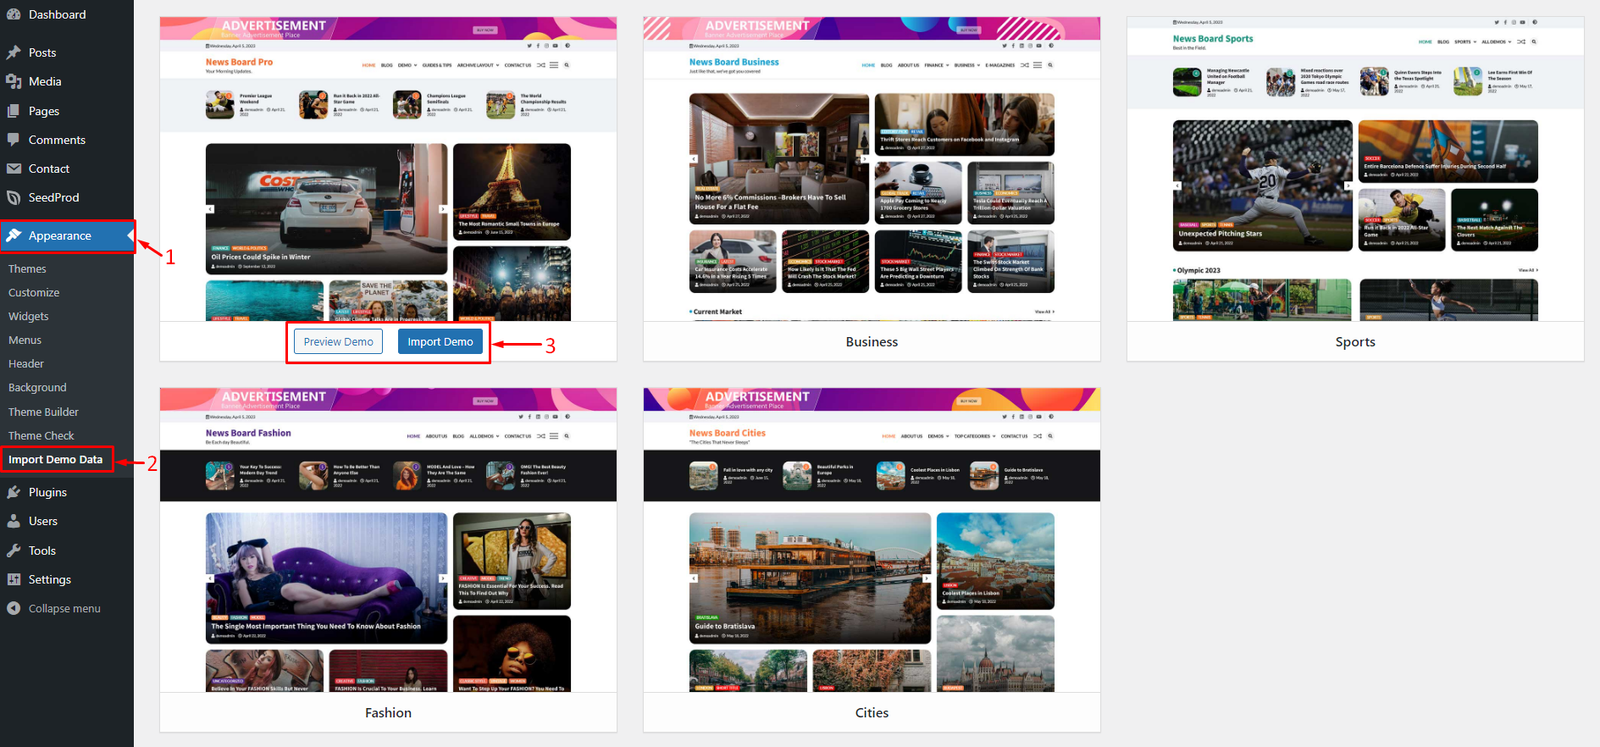Click the Dashboard gauge icon
This screenshot has height=747, width=1600.
(x=13, y=15)
